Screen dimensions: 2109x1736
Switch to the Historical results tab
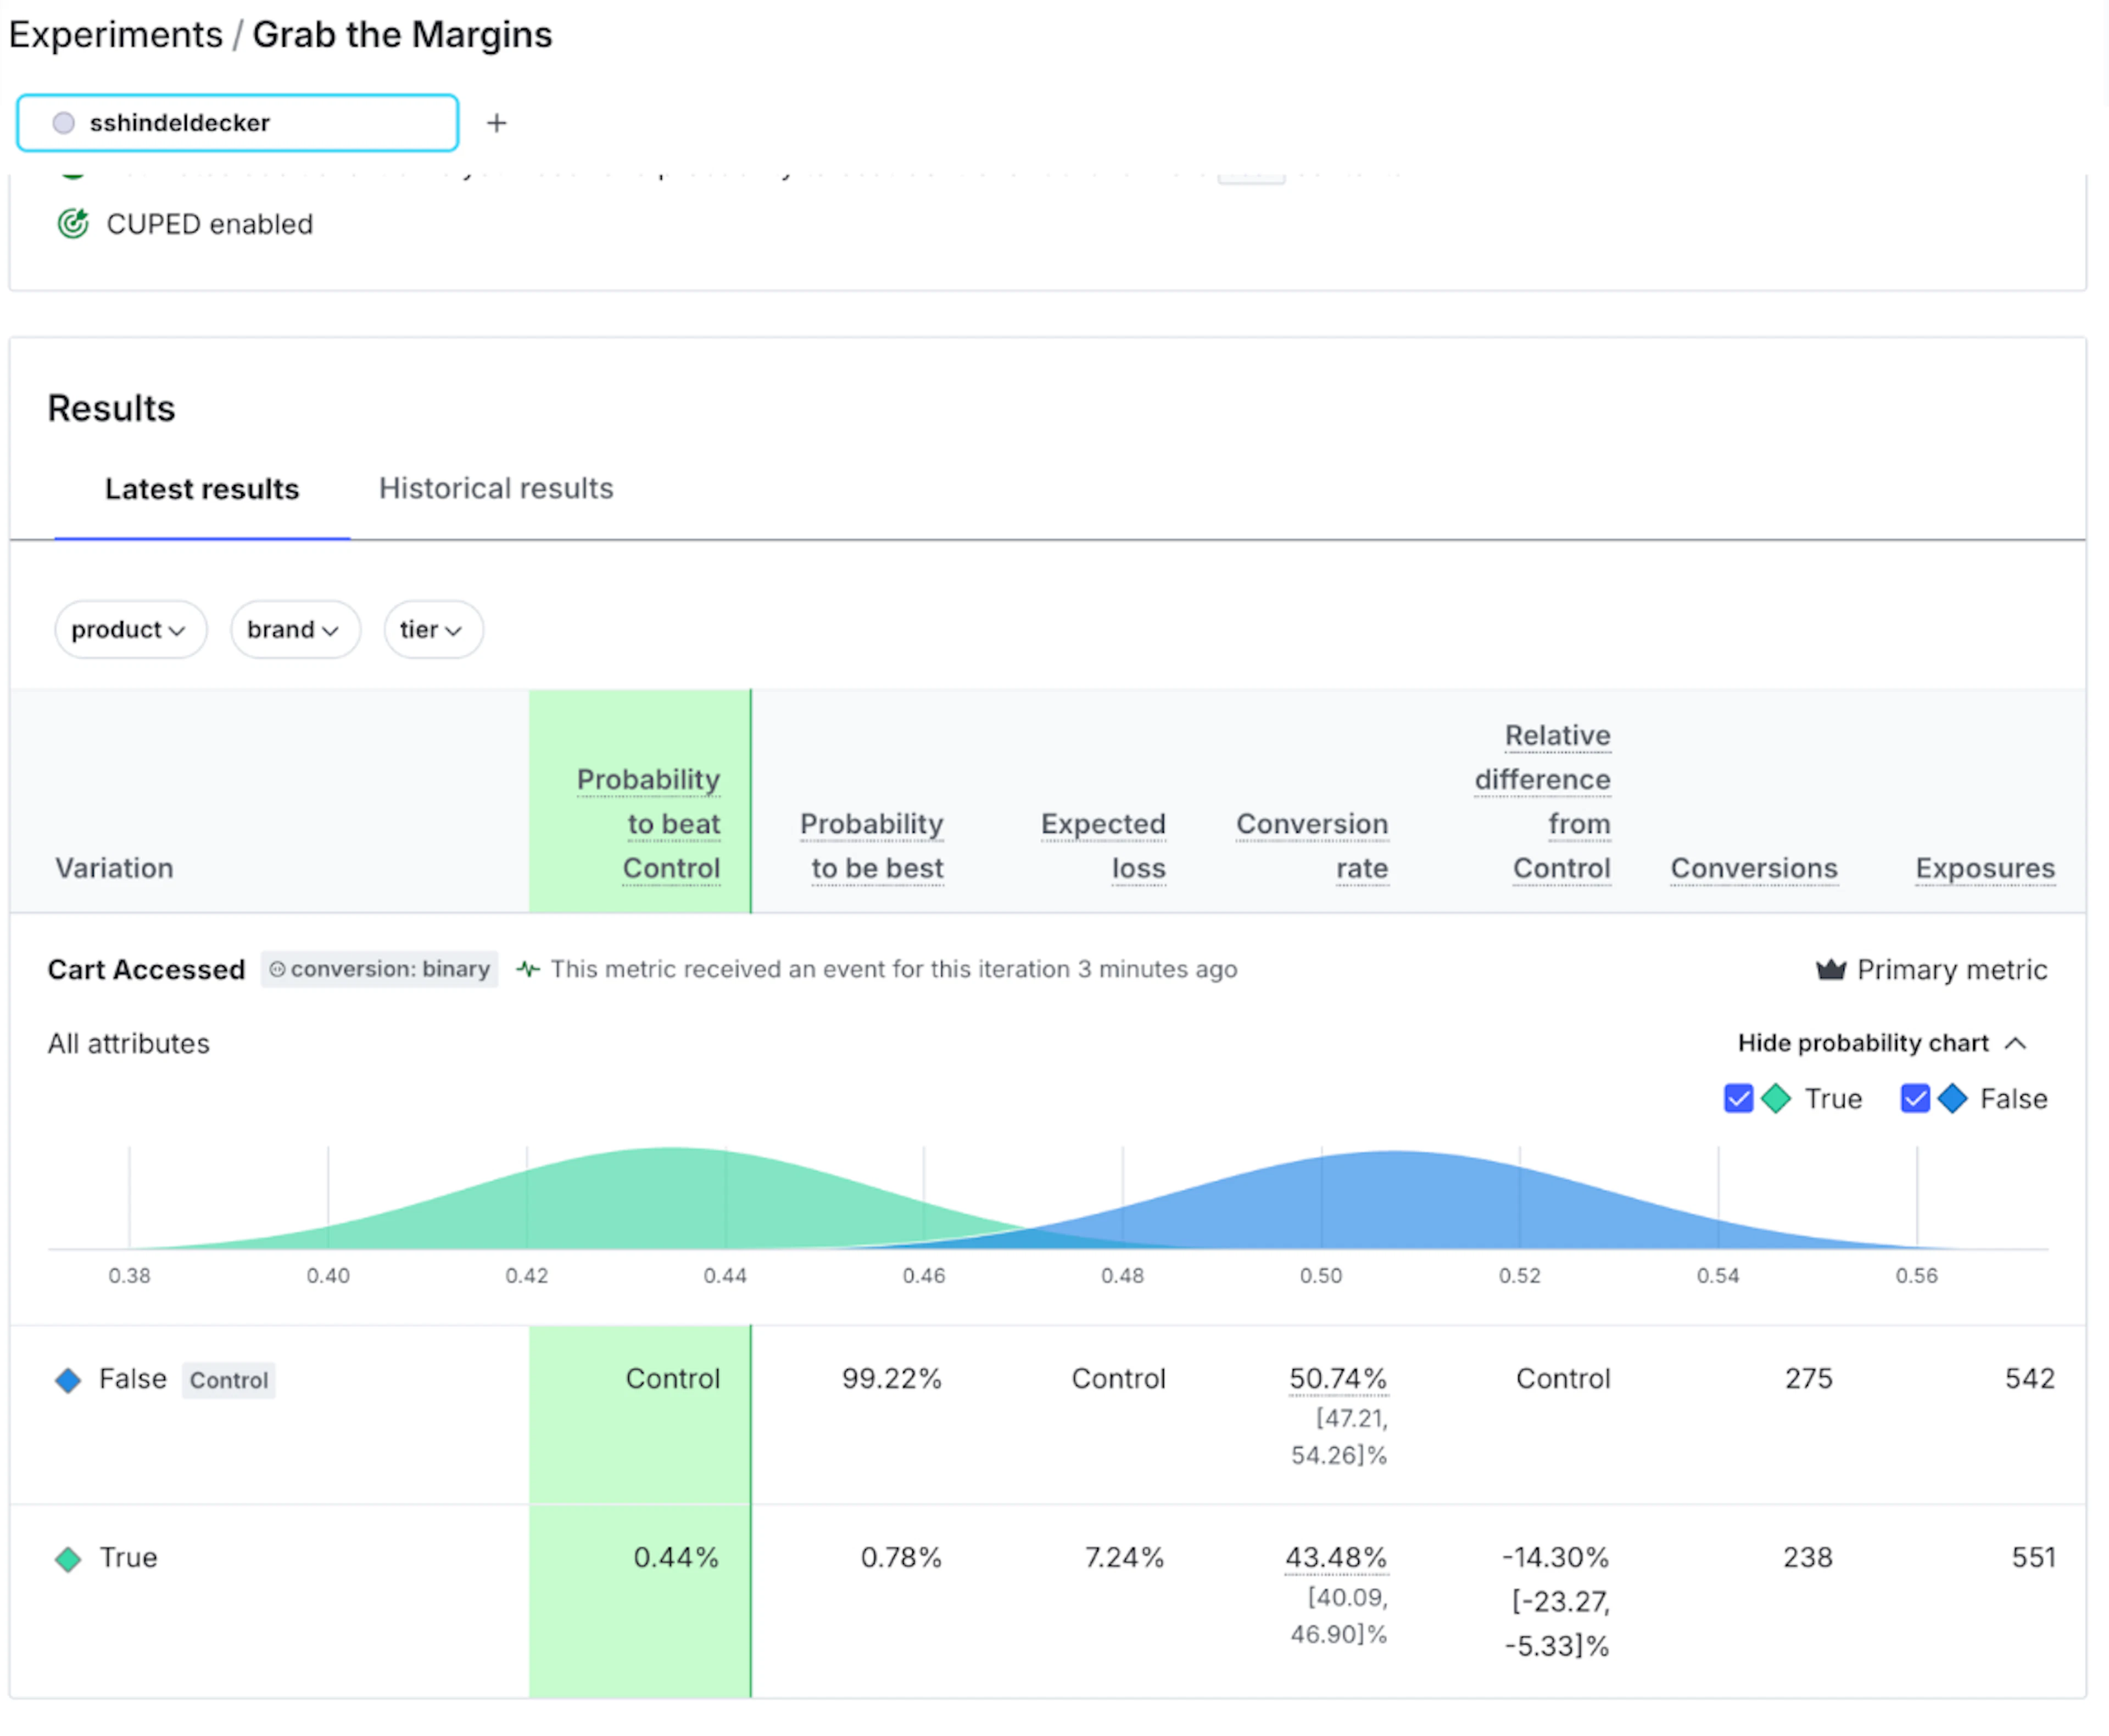[x=495, y=488]
